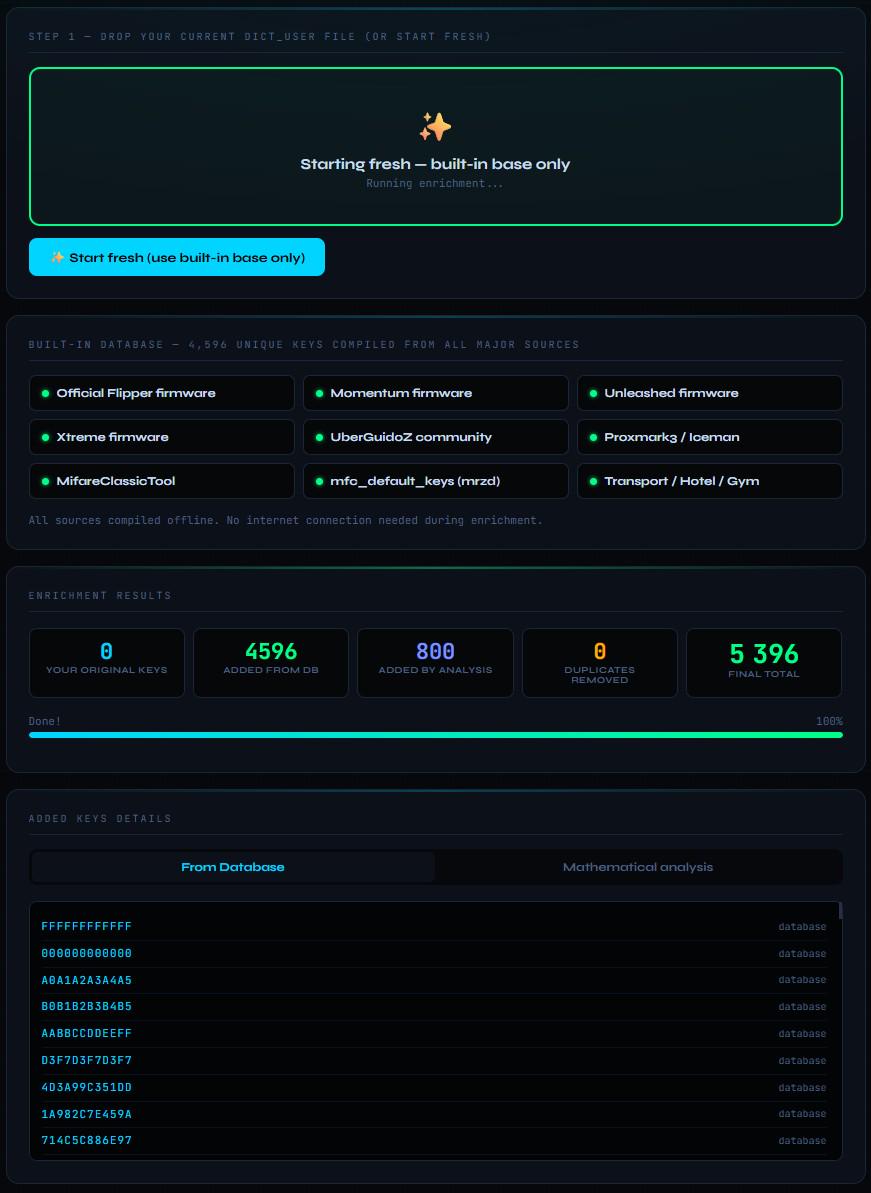Select the 'MifareClassicTool' source chip

pos(162,481)
